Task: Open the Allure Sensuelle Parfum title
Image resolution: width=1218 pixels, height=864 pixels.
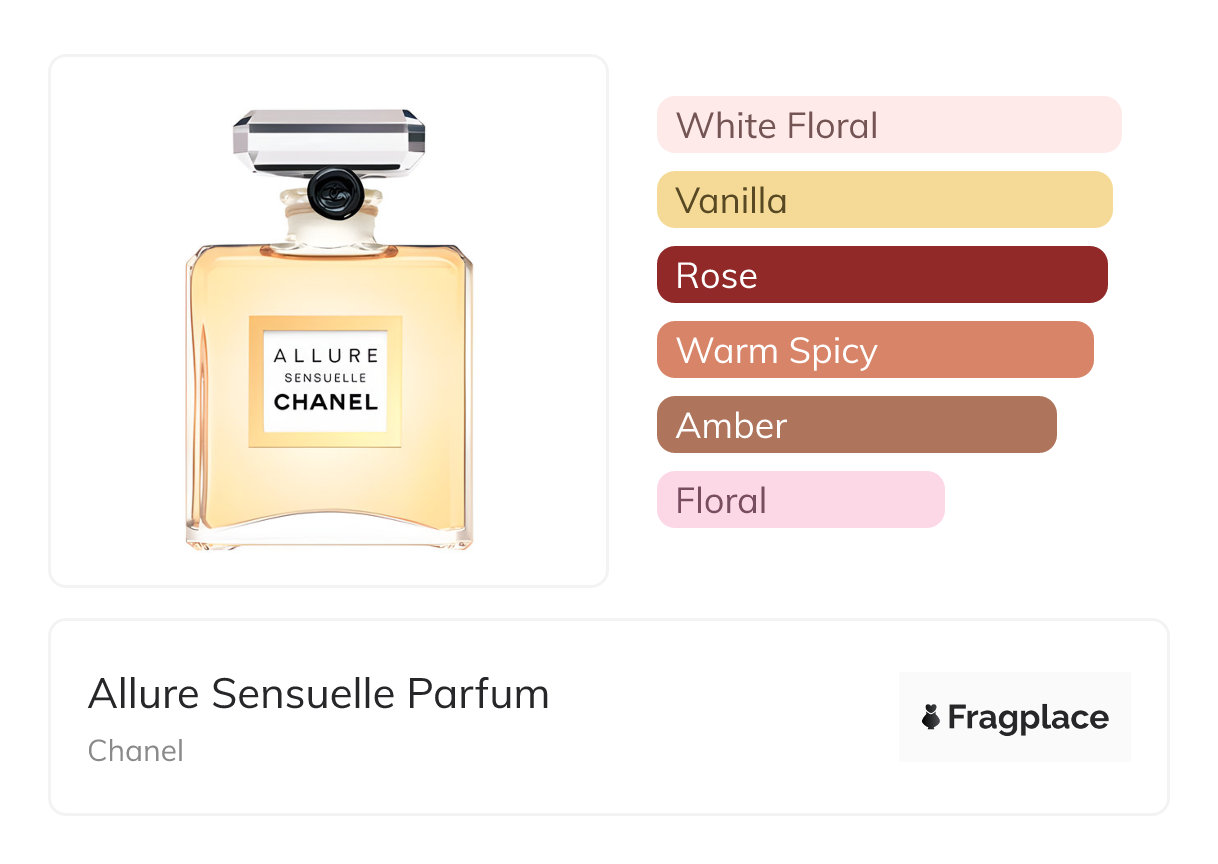Action: click(318, 694)
